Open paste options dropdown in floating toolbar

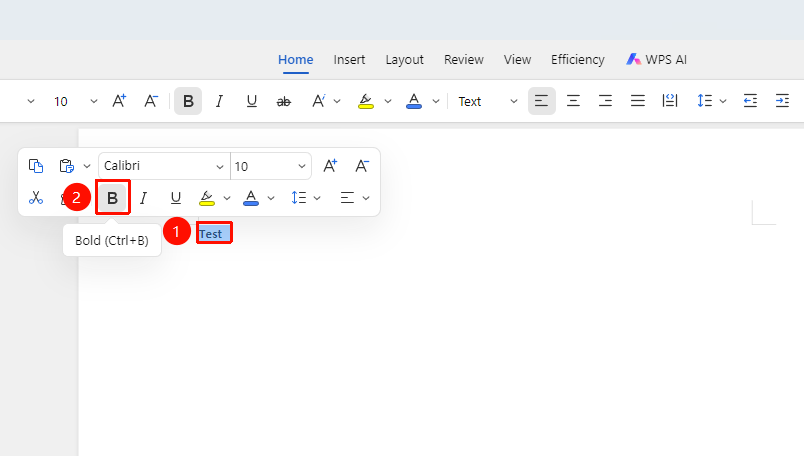click(x=87, y=166)
